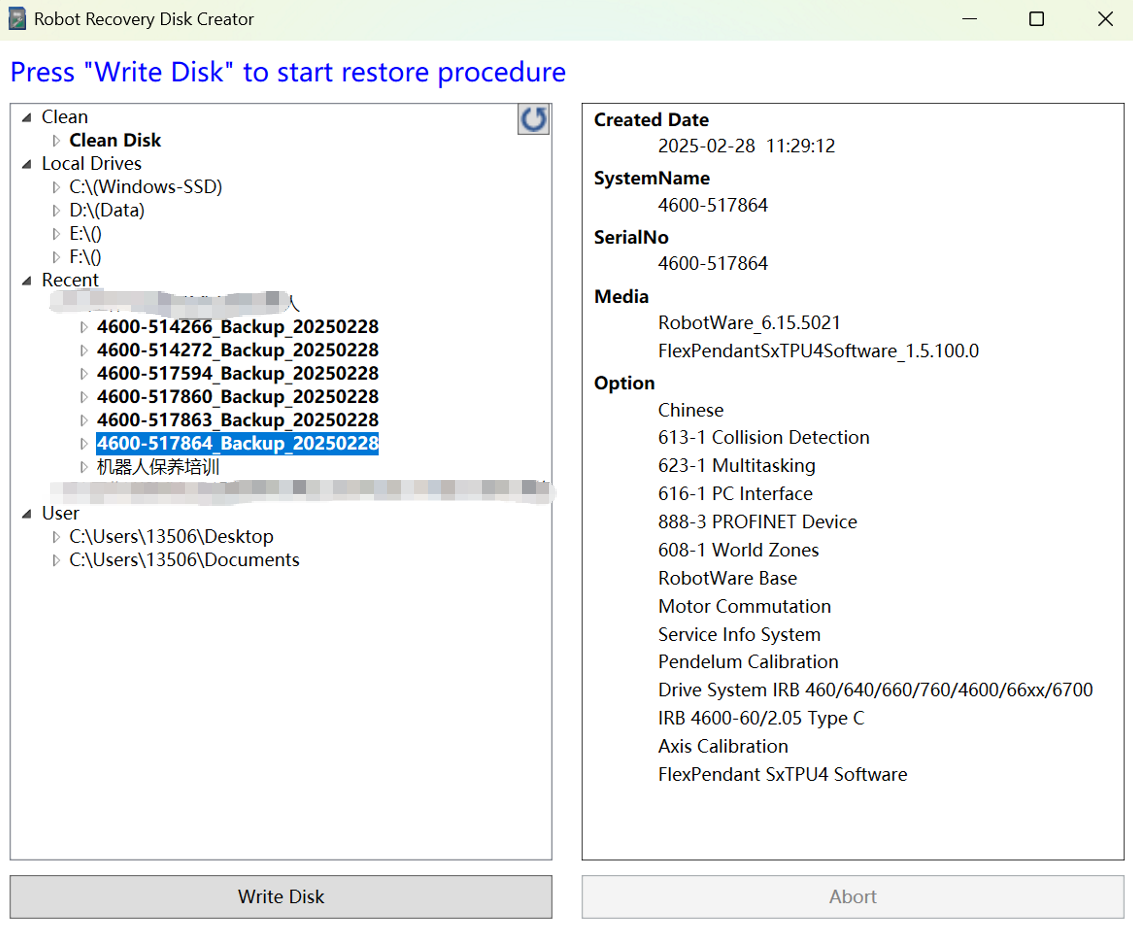
Task: Collapse the Local Drives group
Action: pos(27,164)
